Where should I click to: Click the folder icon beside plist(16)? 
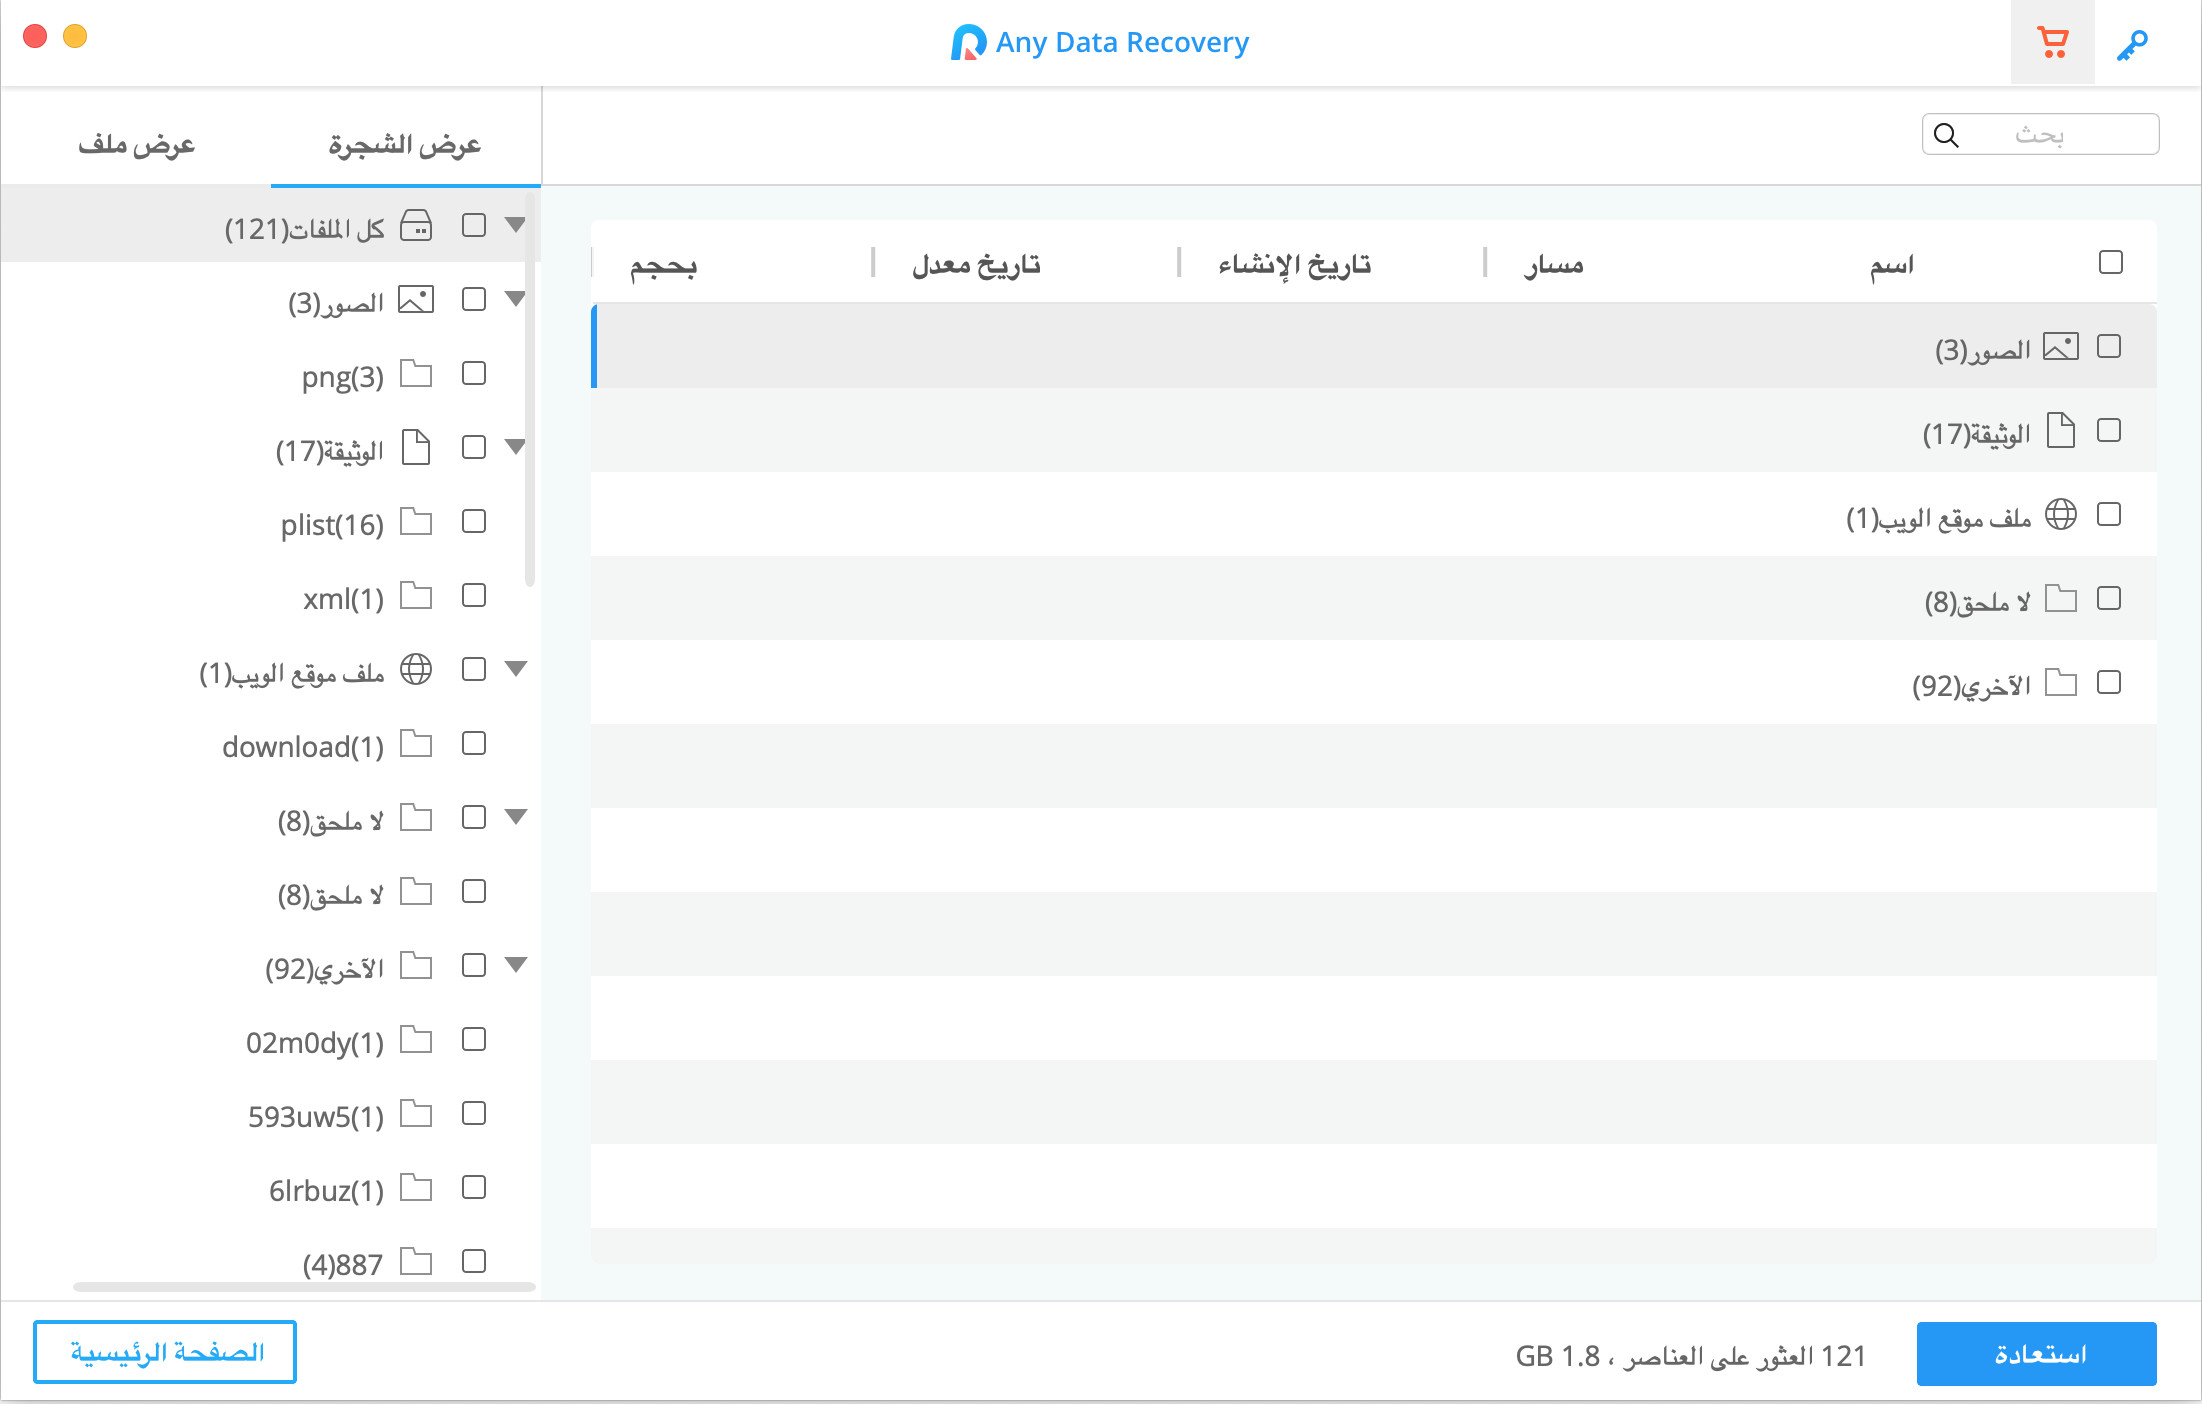[416, 522]
